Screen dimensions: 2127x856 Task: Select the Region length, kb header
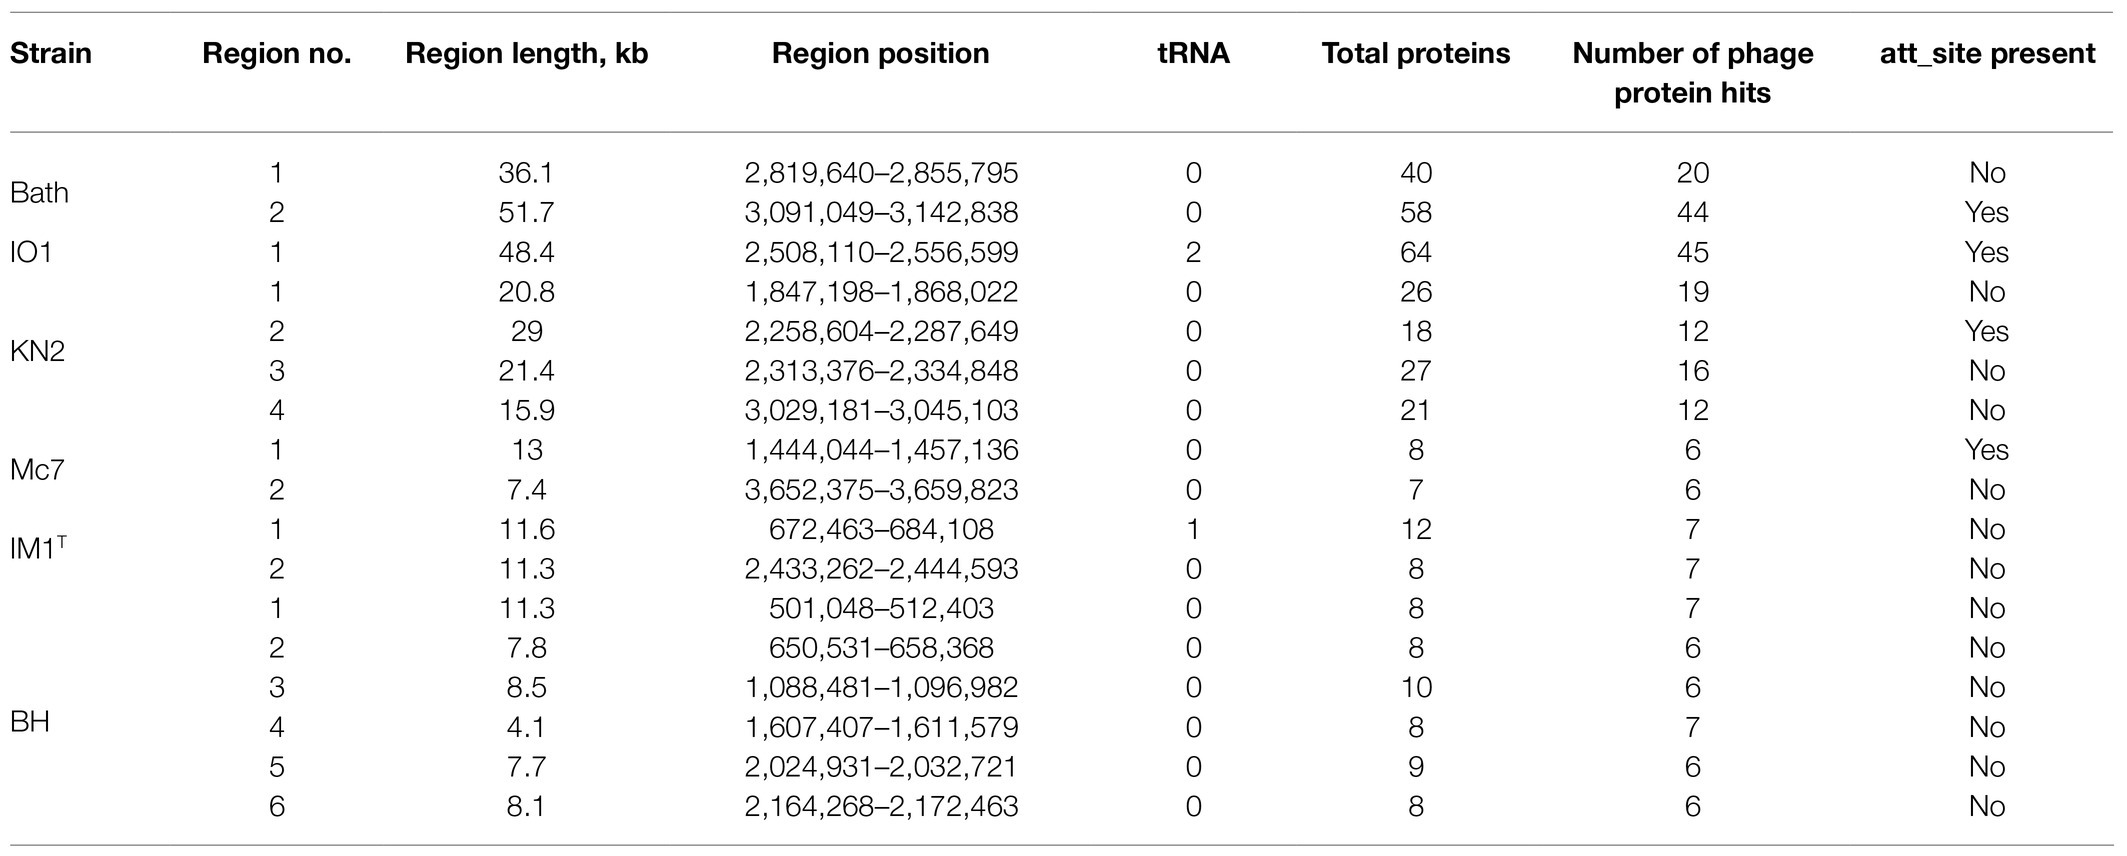tap(527, 54)
